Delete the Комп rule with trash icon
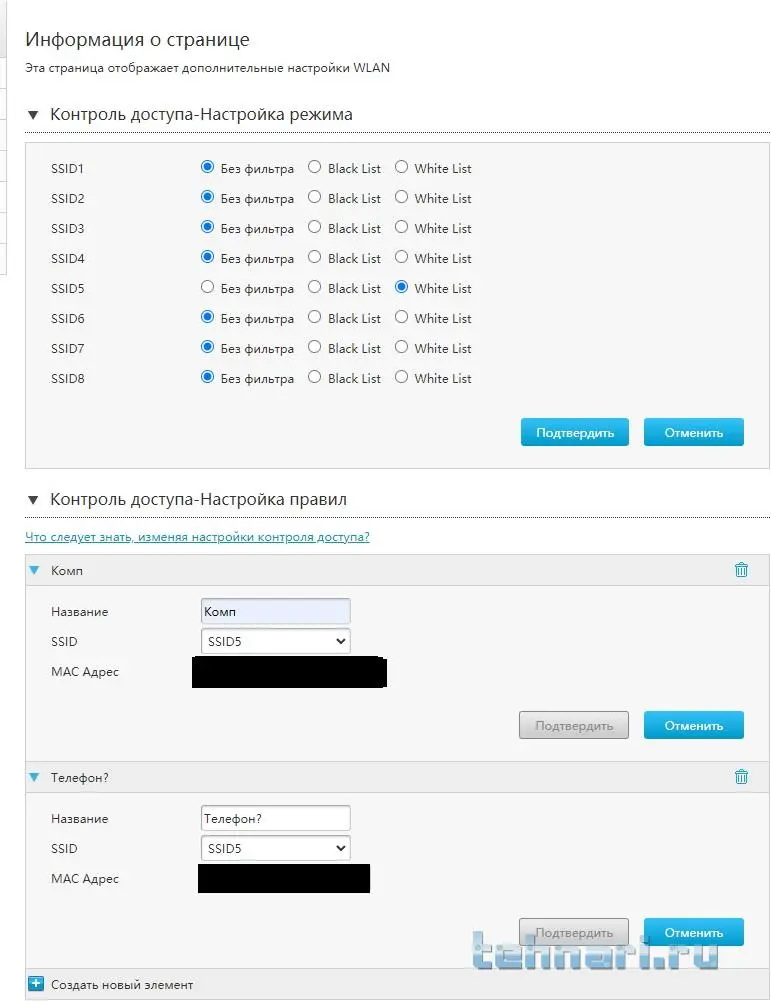Screen dimensions: 771x1002 click(x=741, y=569)
